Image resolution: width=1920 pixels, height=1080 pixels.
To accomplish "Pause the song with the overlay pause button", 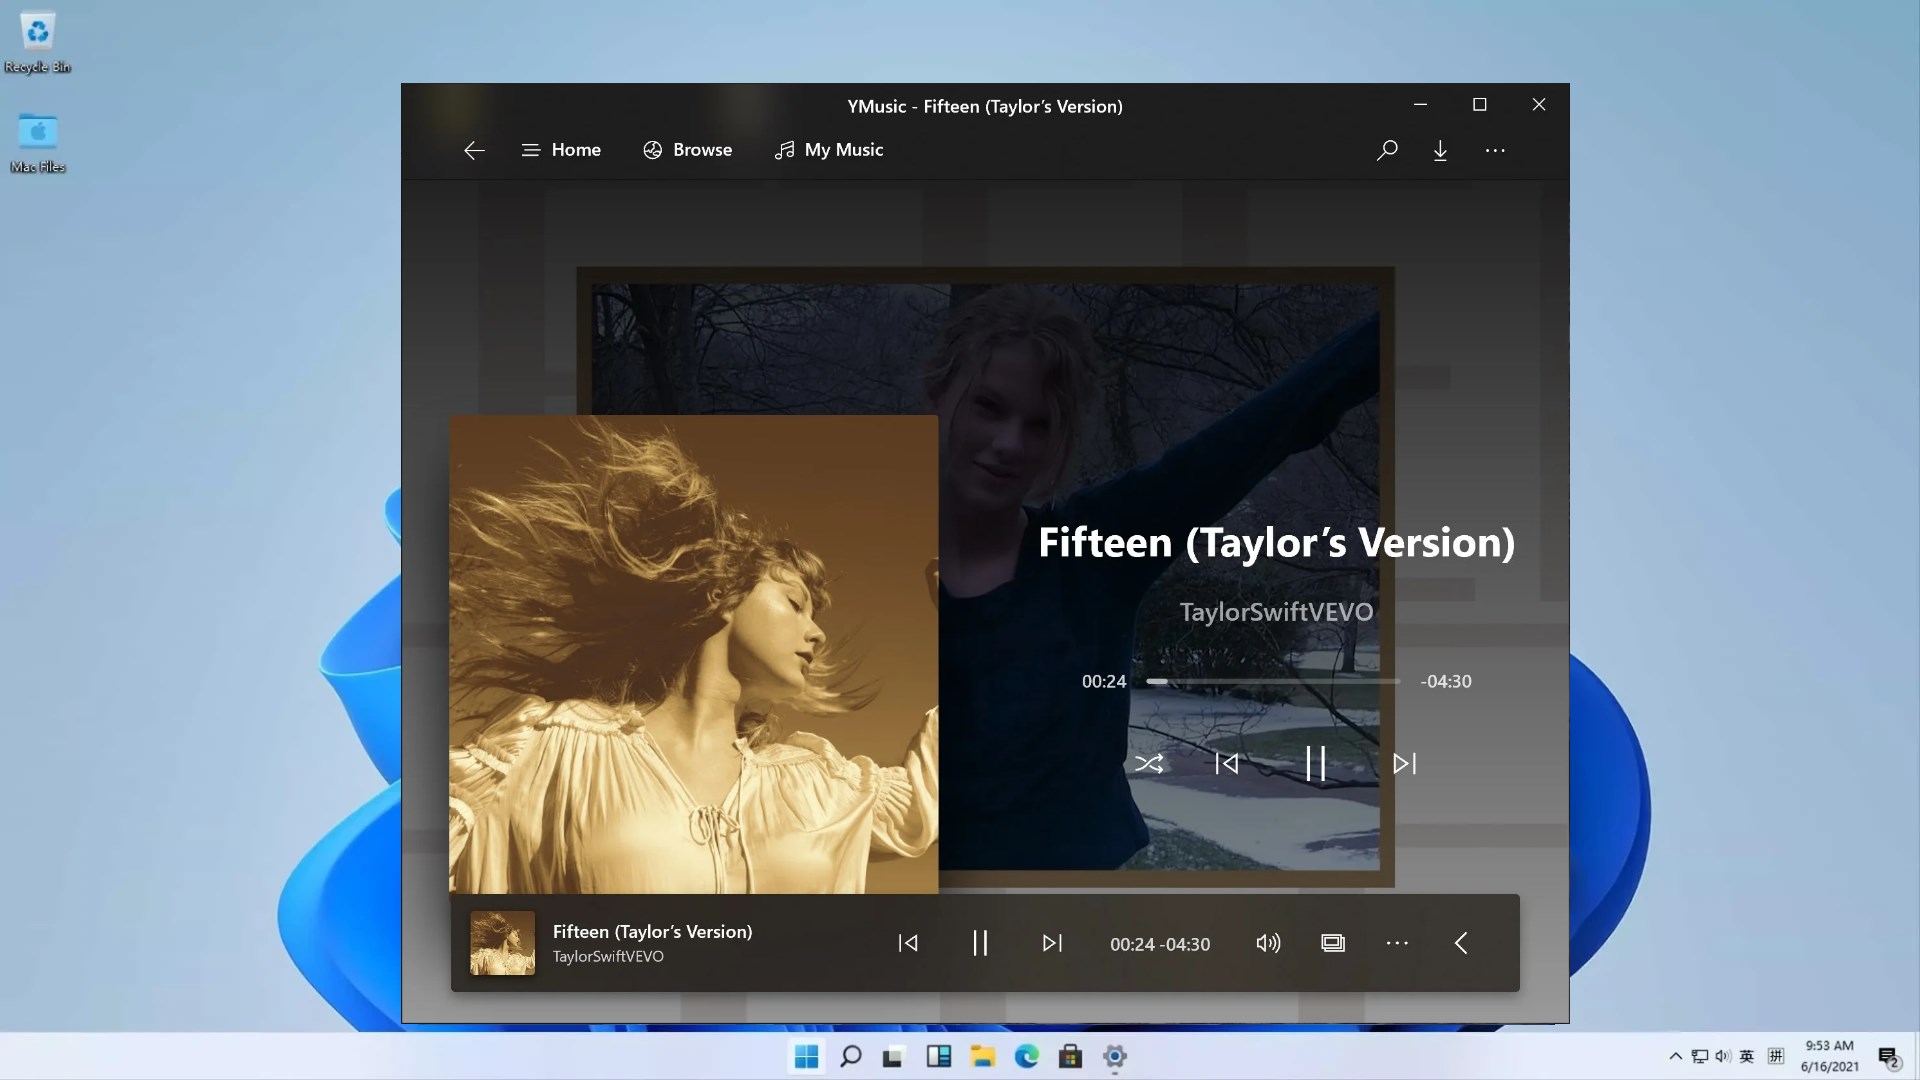I will [1316, 763].
